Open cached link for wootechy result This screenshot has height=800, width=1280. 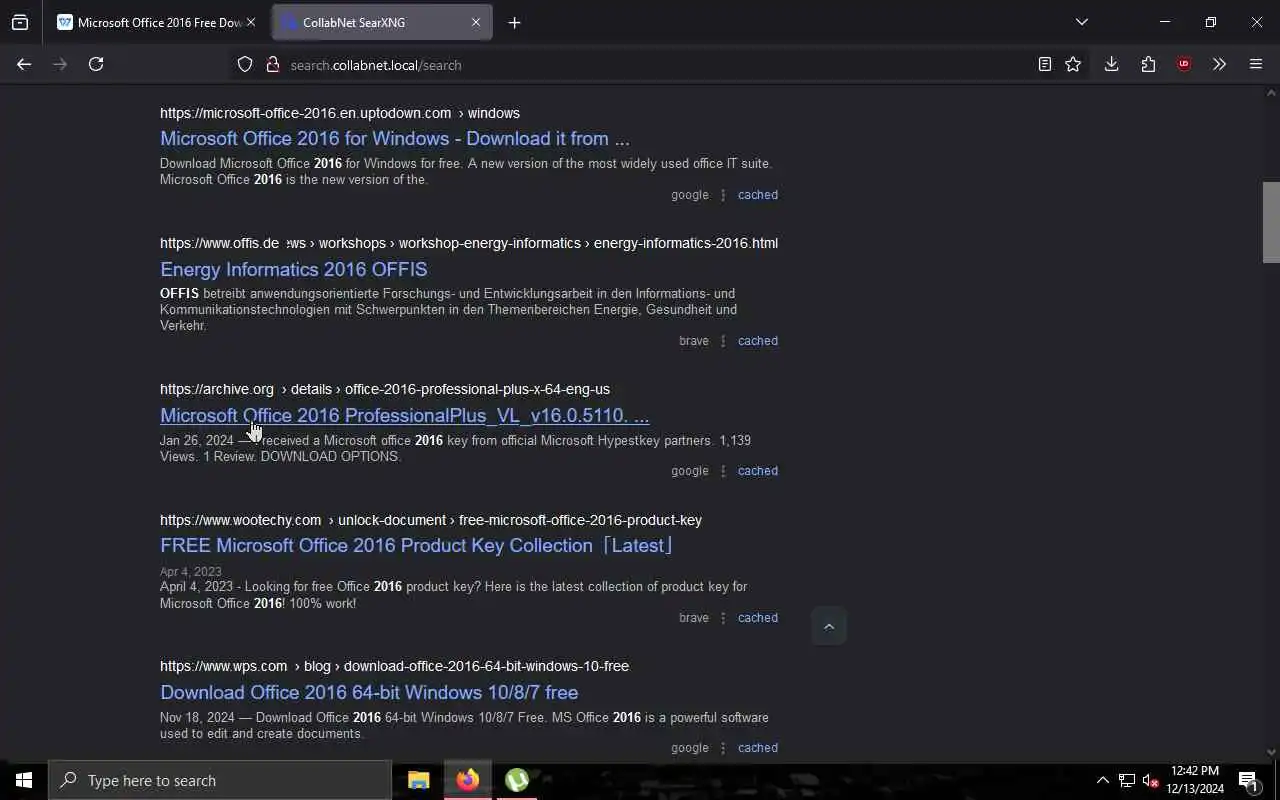click(x=758, y=618)
